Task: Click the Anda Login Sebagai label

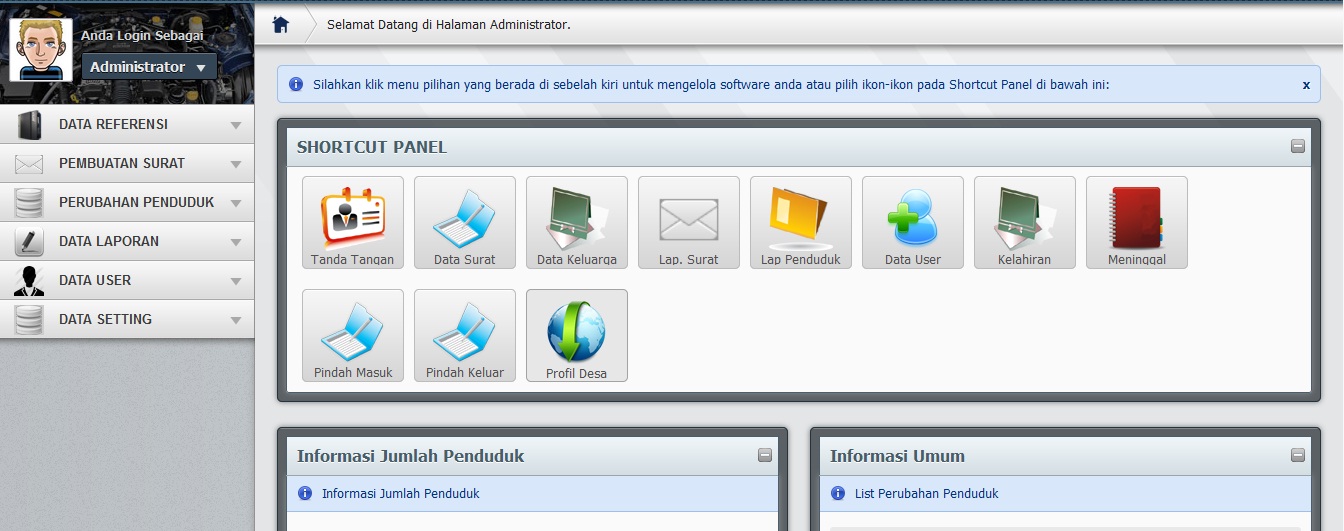Action: click(x=142, y=36)
